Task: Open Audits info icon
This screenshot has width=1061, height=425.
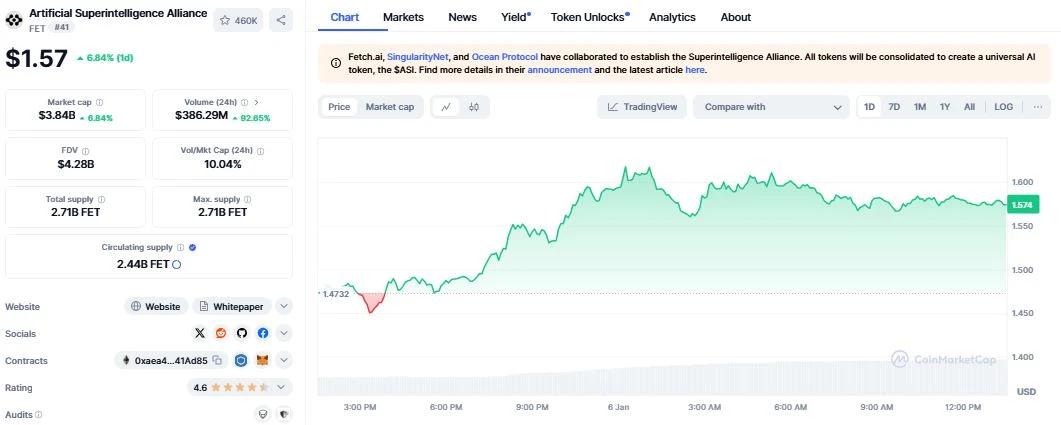Action: [x=39, y=414]
